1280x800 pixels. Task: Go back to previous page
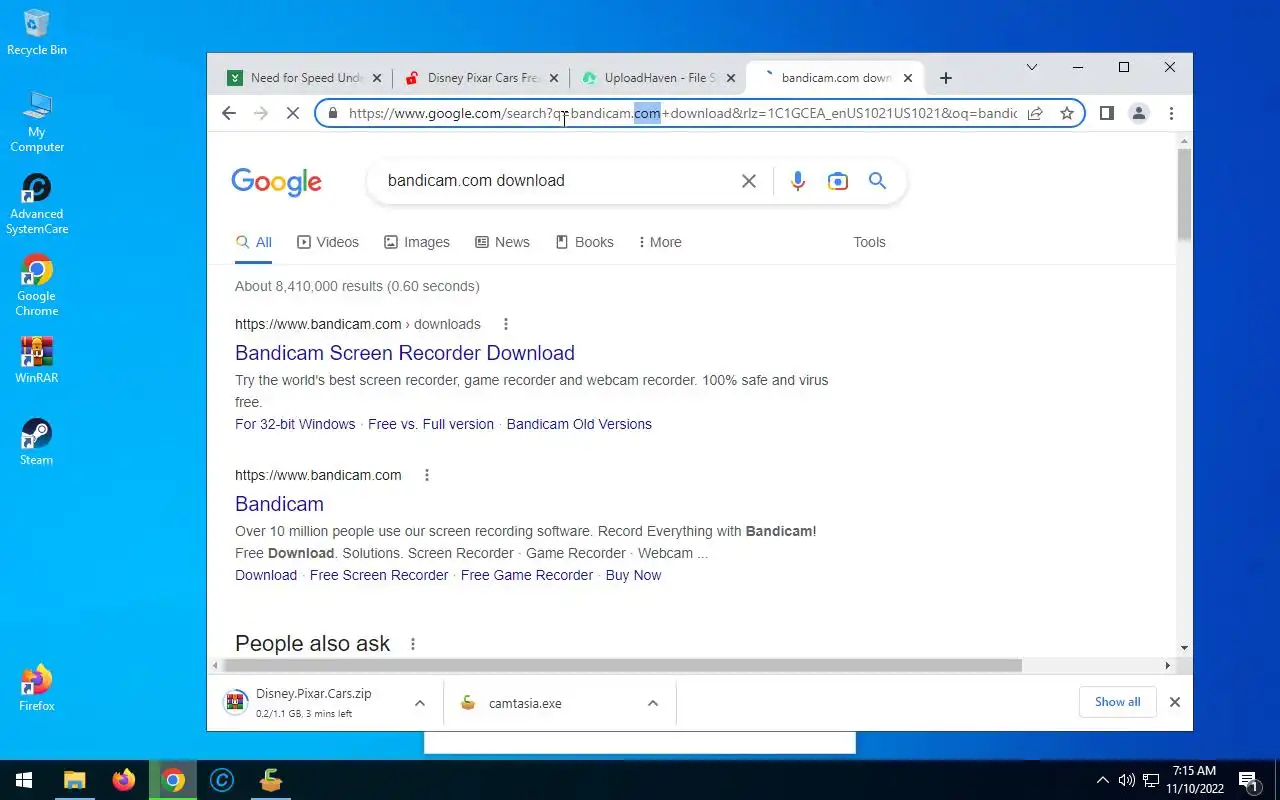[x=229, y=113]
